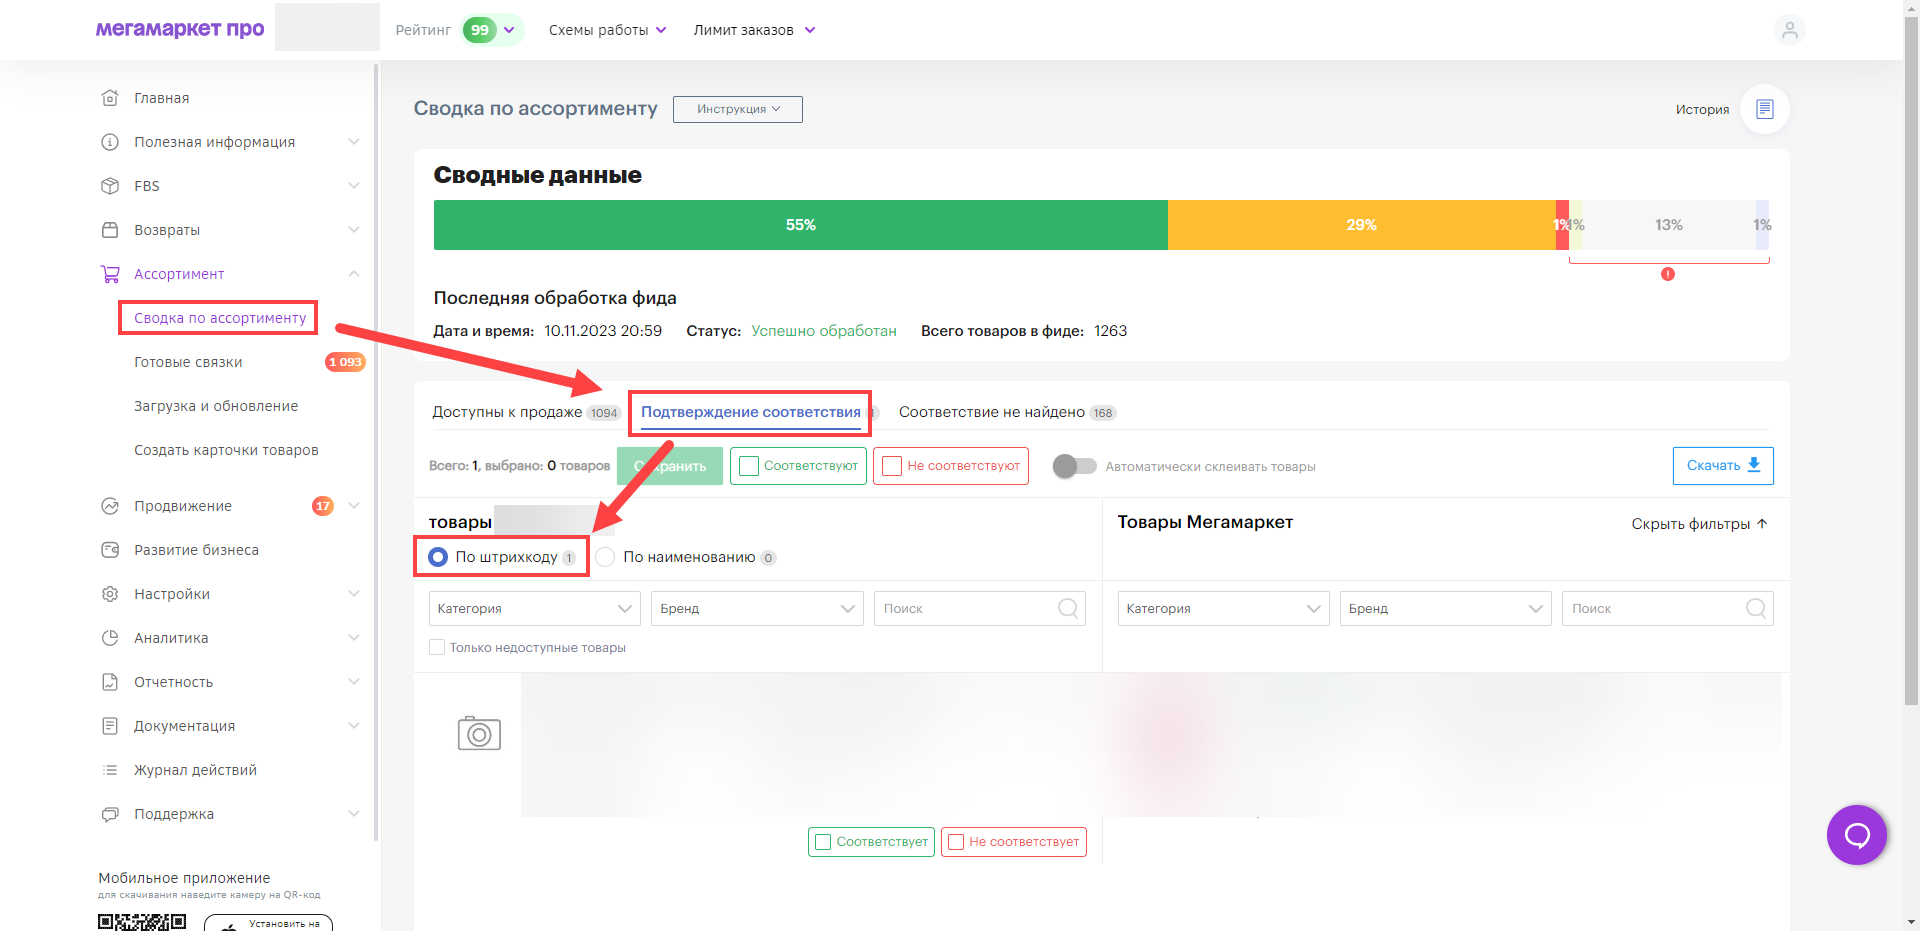The height and width of the screenshot is (931, 1920).
Task: Click the user profile avatar icon
Action: pyautogui.click(x=1789, y=30)
